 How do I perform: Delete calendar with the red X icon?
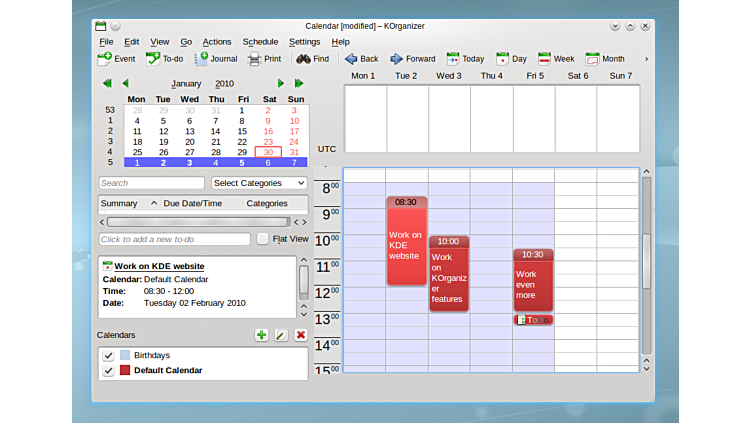point(300,335)
